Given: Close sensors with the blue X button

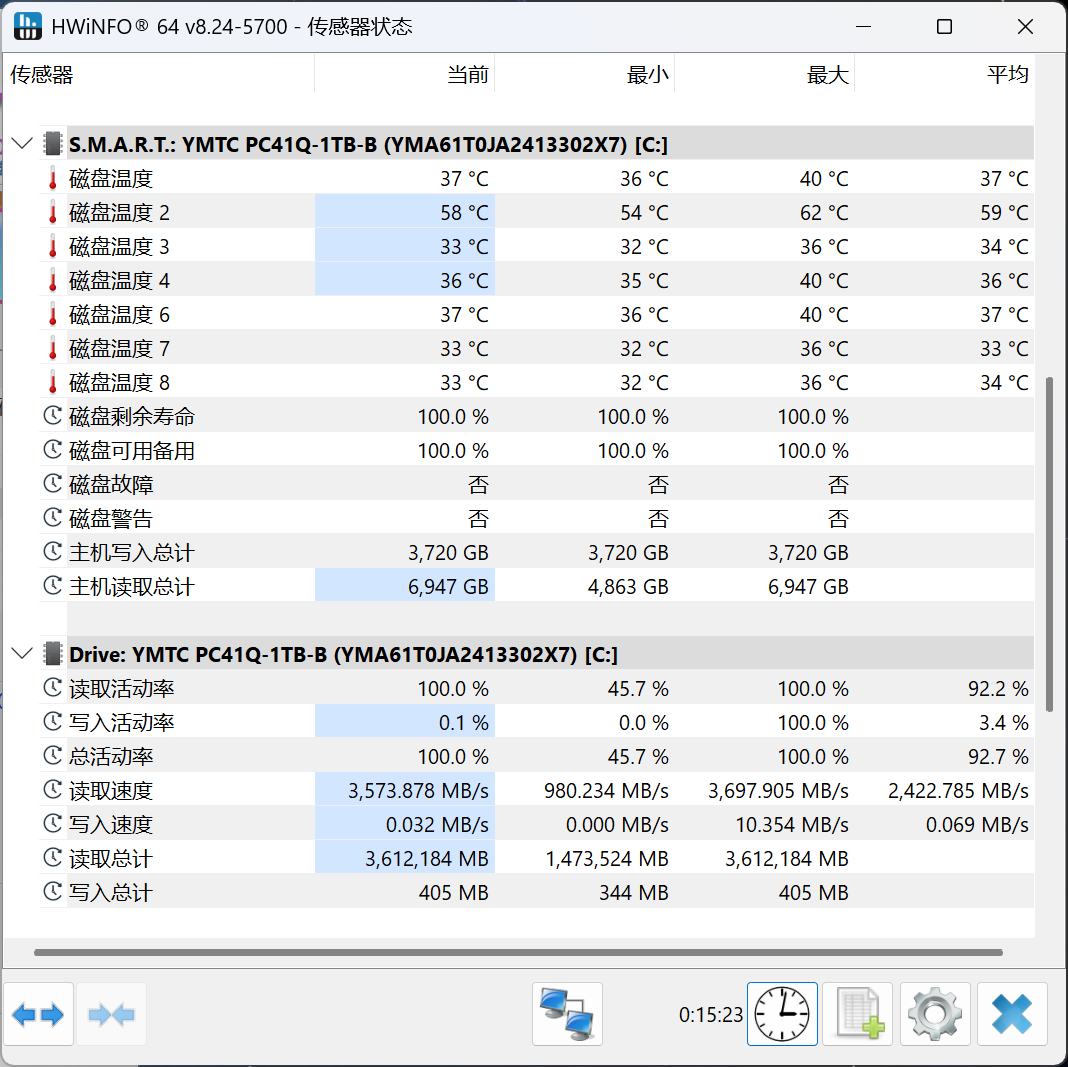Looking at the screenshot, I should (1012, 1015).
